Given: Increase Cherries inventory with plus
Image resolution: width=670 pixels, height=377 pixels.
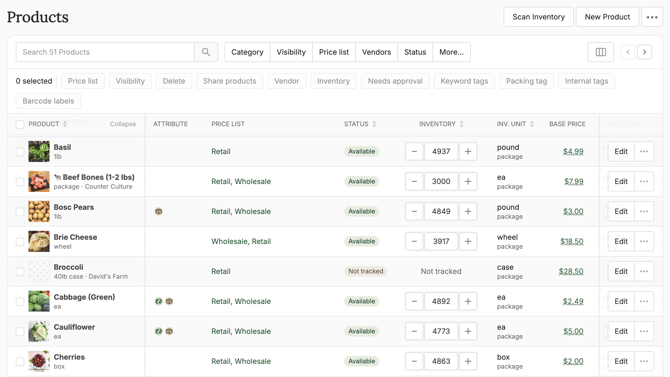Looking at the screenshot, I should [468, 361].
